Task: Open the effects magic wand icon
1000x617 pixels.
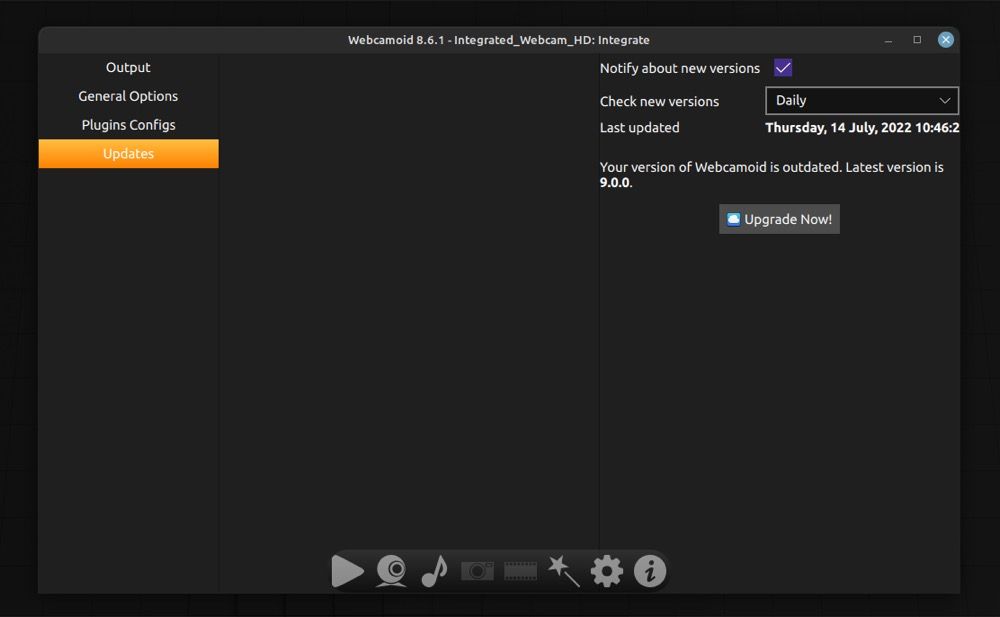Action: [564, 570]
